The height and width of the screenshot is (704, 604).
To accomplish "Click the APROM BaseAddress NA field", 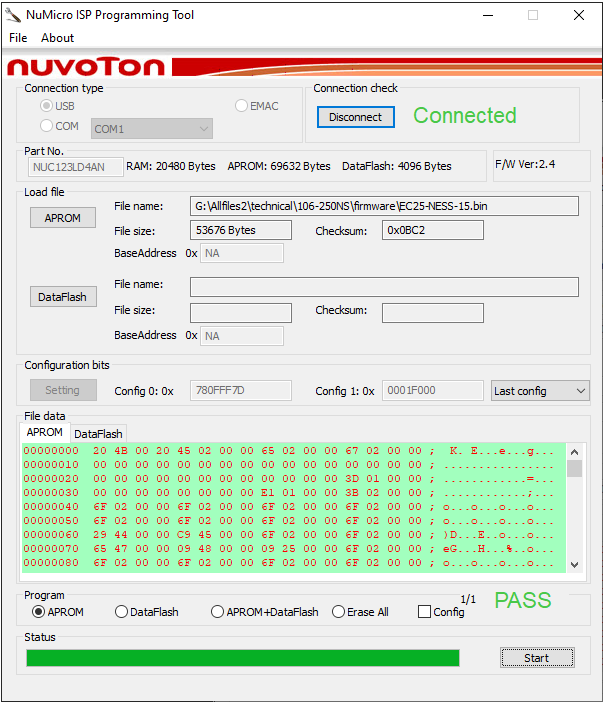I will [x=242, y=253].
